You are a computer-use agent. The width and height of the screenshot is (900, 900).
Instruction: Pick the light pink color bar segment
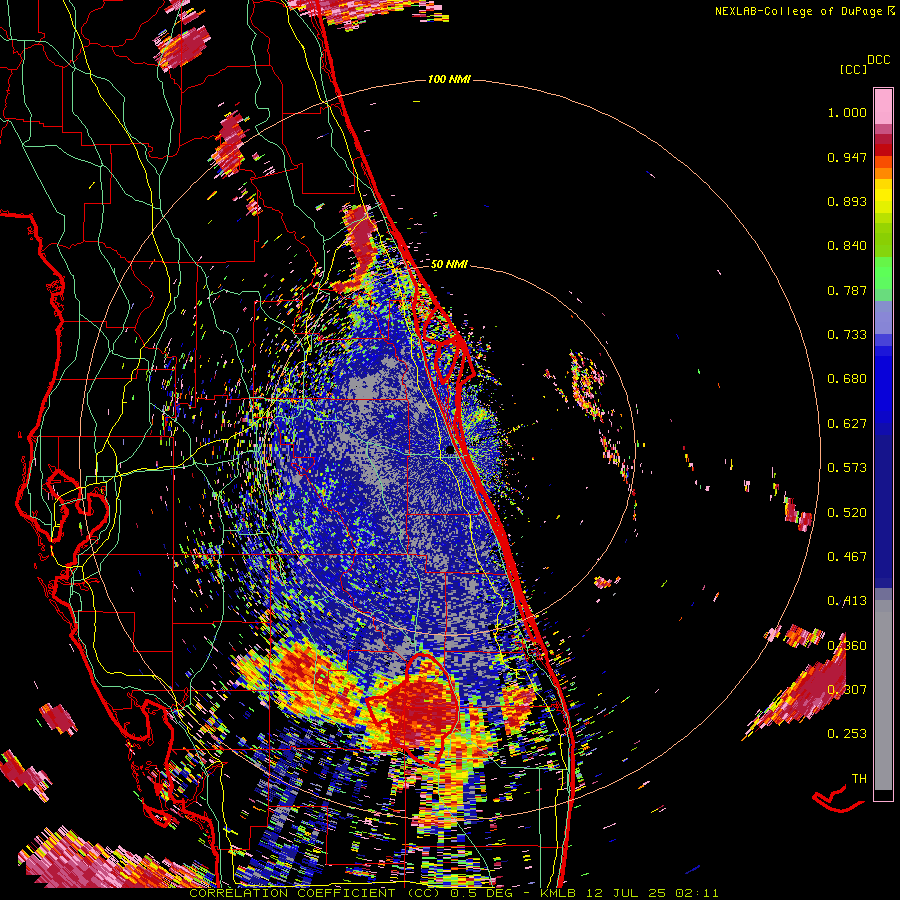tap(883, 106)
